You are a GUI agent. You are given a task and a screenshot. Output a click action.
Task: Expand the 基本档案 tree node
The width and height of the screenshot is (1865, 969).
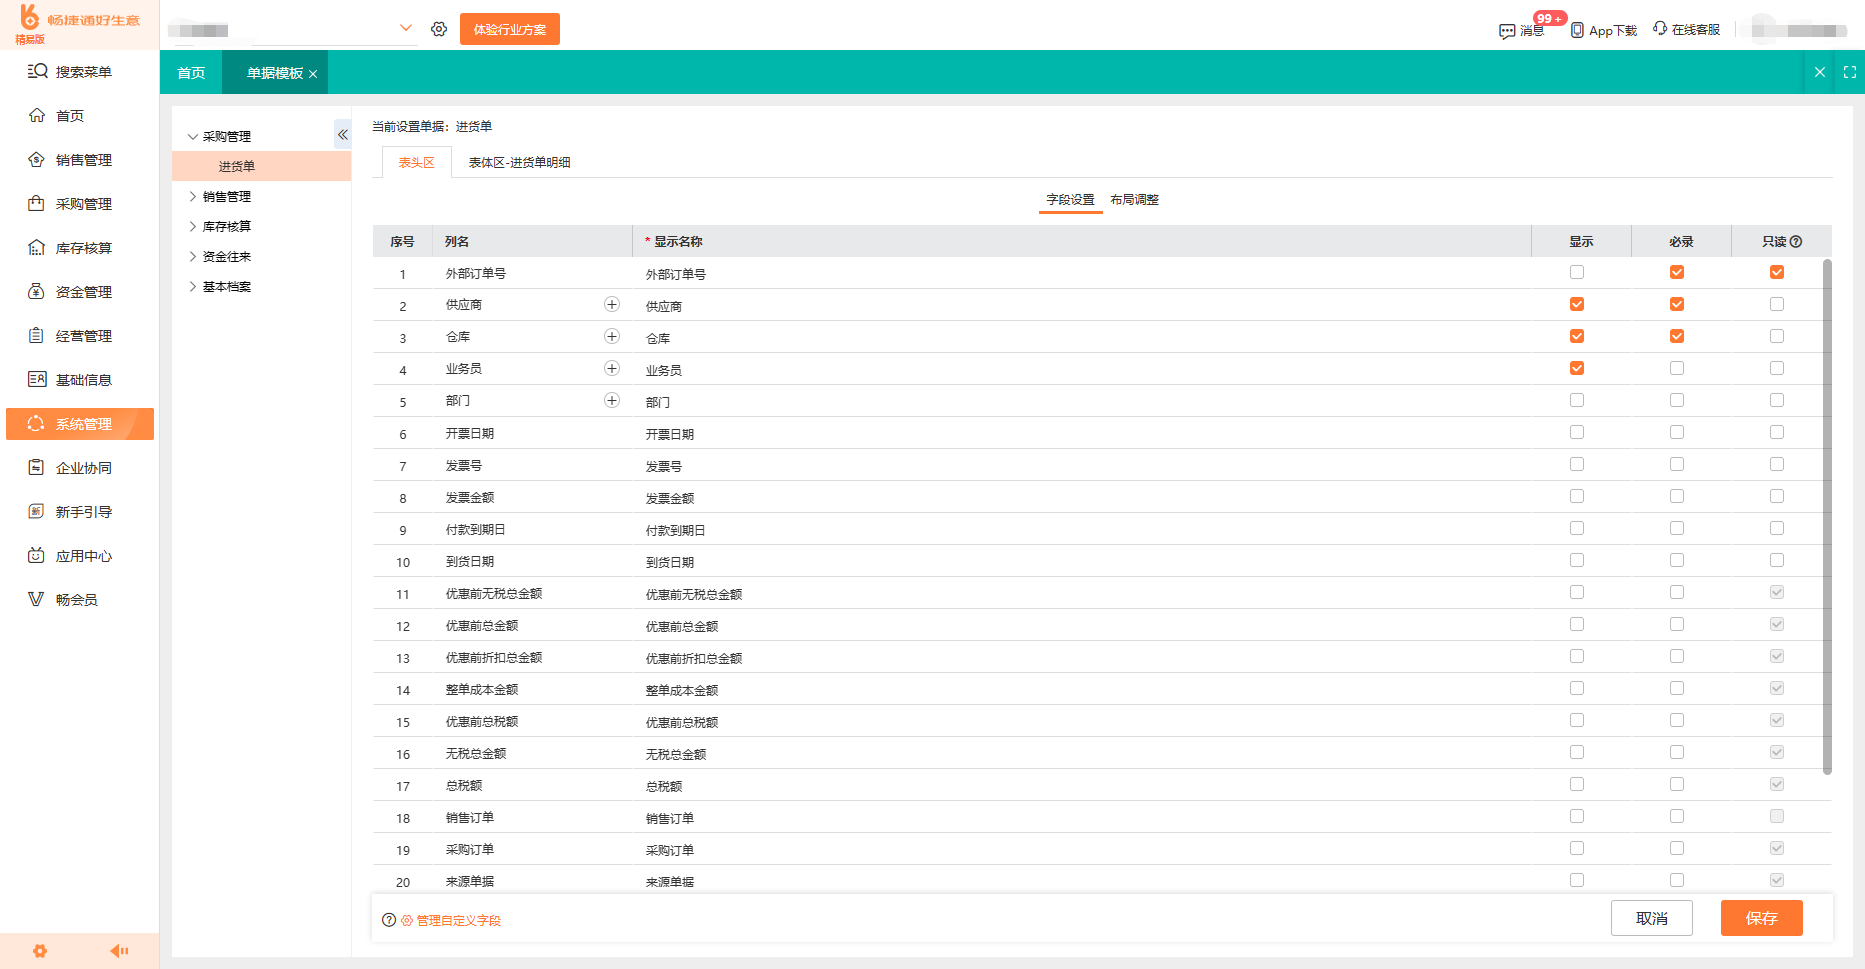pos(193,286)
